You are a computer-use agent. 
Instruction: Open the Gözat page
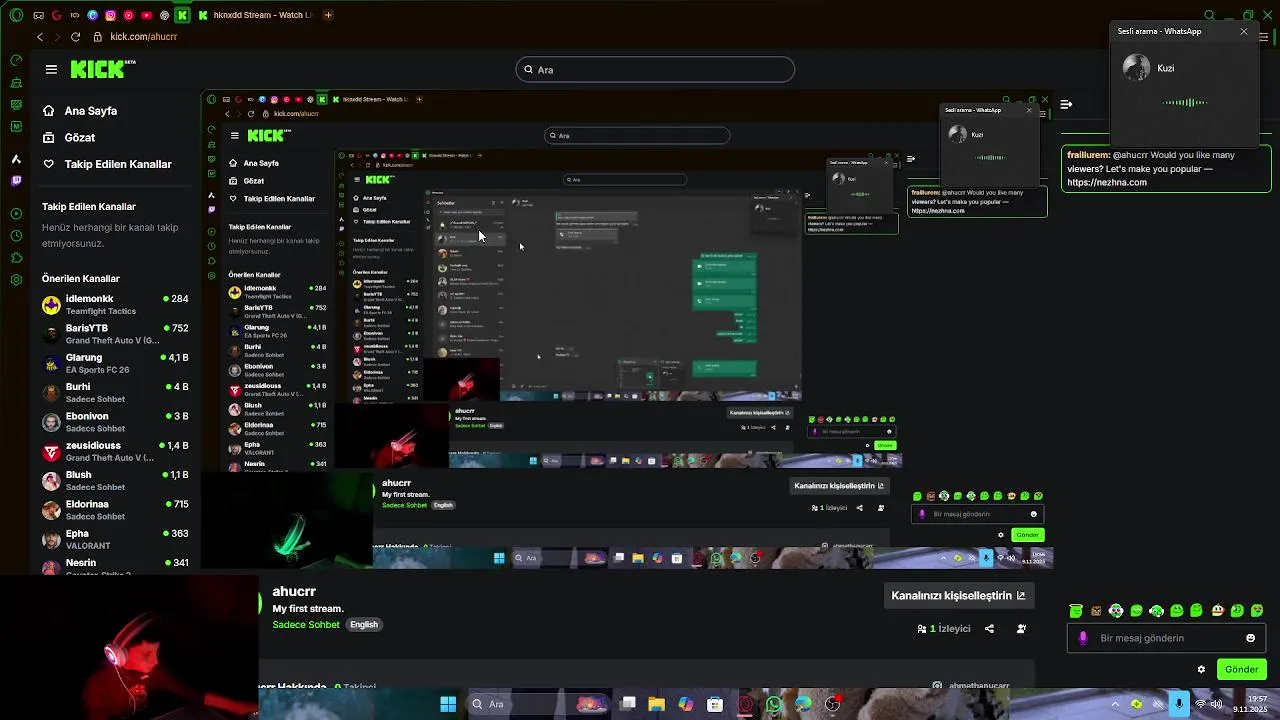point(69,137)
